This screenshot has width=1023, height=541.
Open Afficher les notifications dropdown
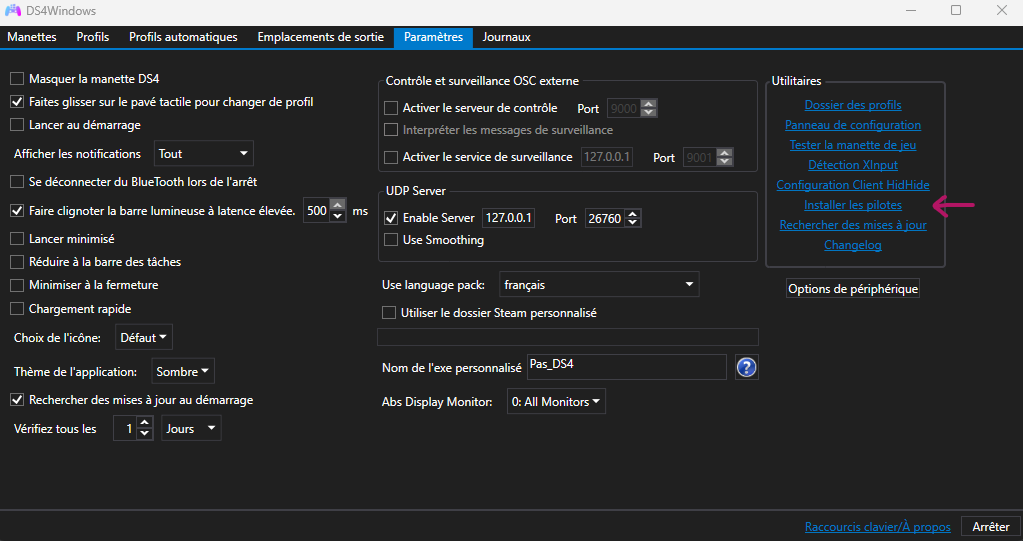click(205, 154)
